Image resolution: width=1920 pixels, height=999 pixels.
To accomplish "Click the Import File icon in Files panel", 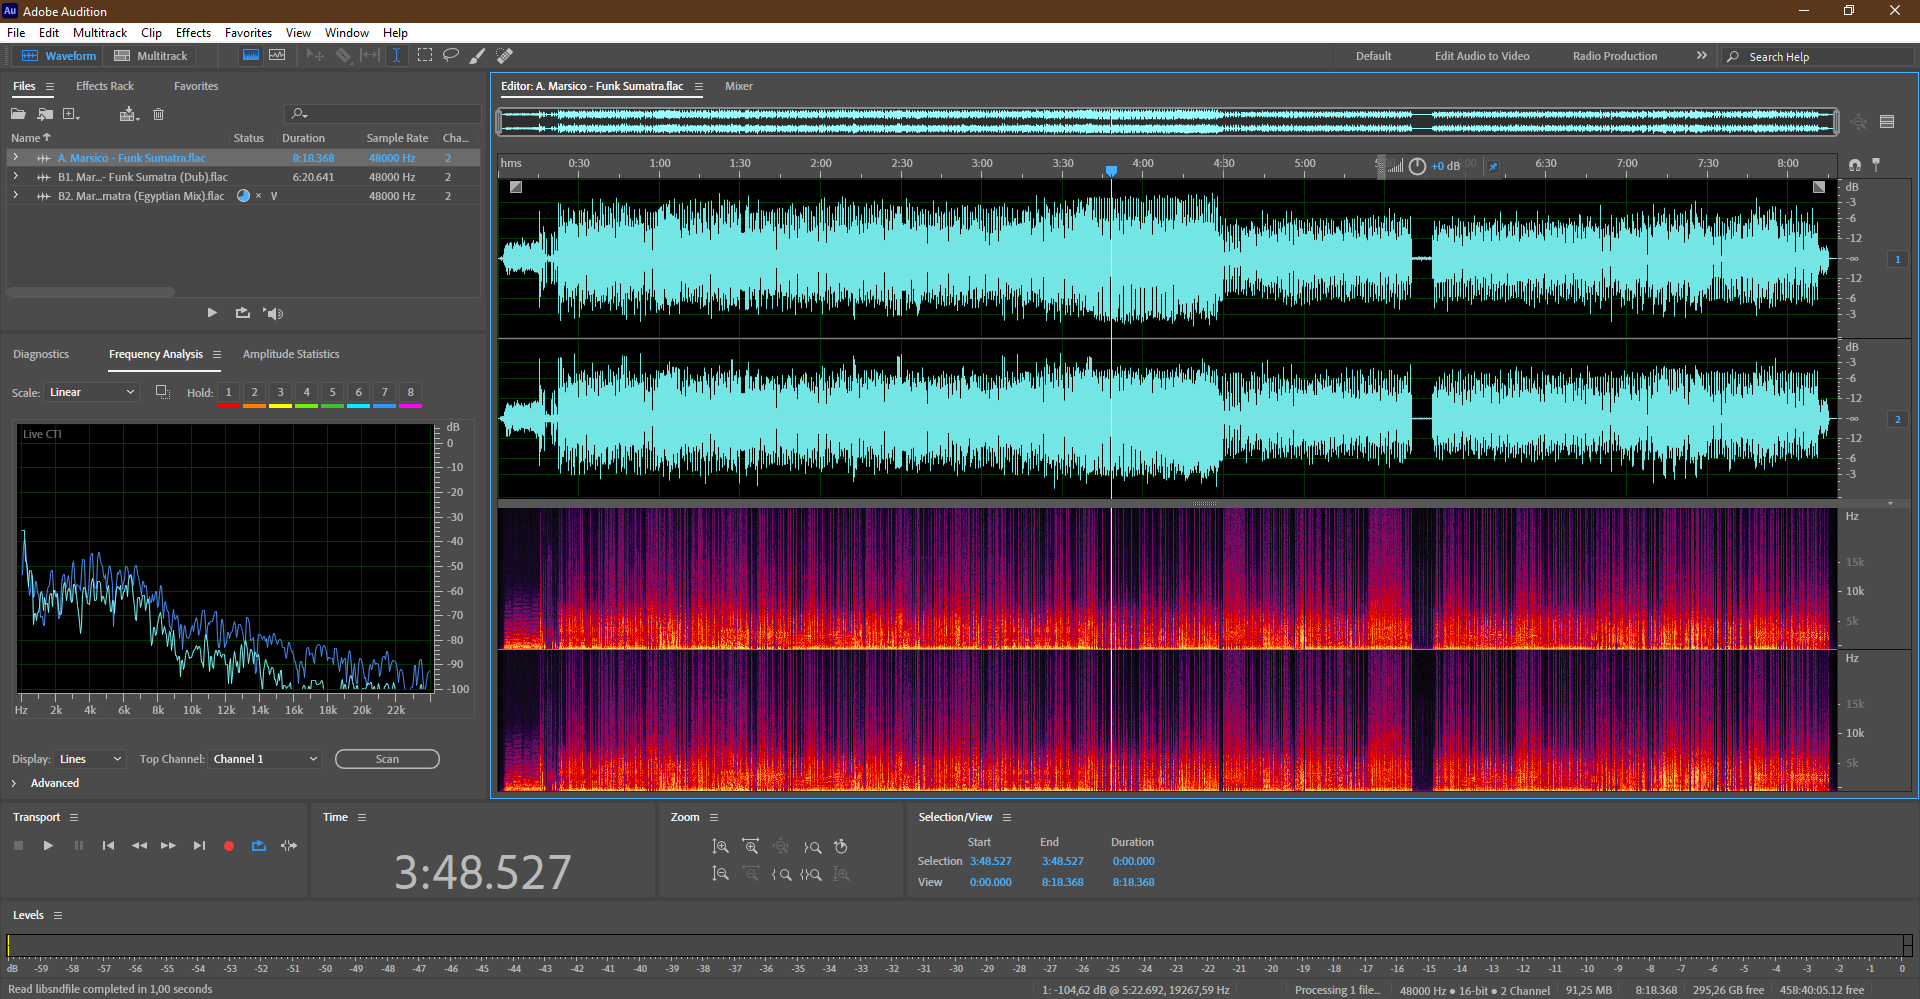I will [x=45, y=114].
